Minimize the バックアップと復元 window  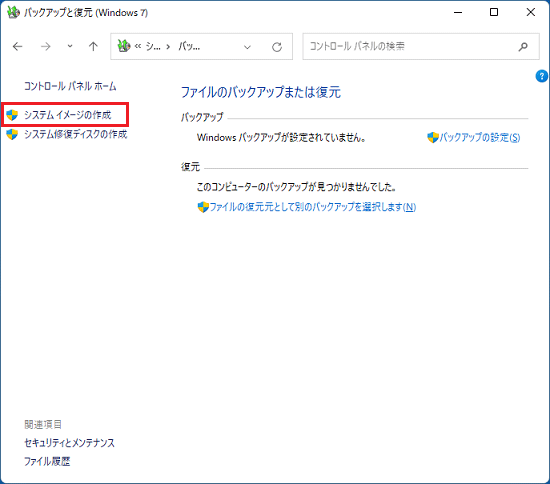[x=458, y=12]
